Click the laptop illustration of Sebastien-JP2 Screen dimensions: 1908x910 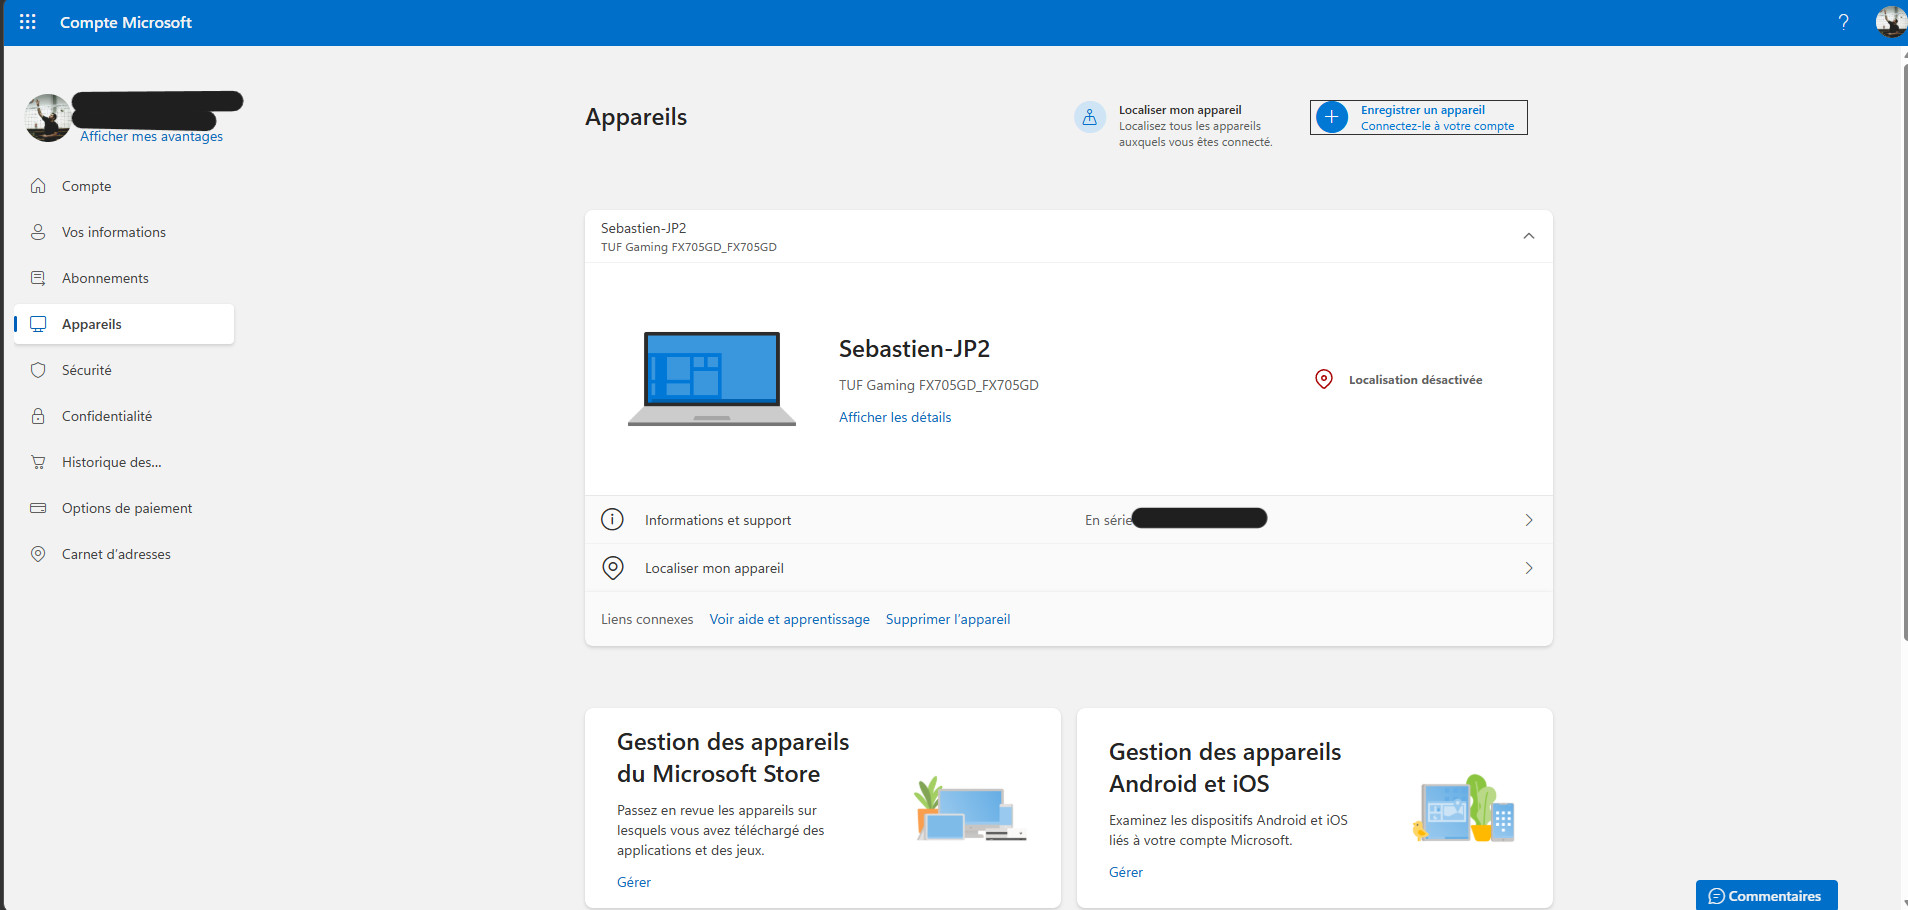click(712, 379)
